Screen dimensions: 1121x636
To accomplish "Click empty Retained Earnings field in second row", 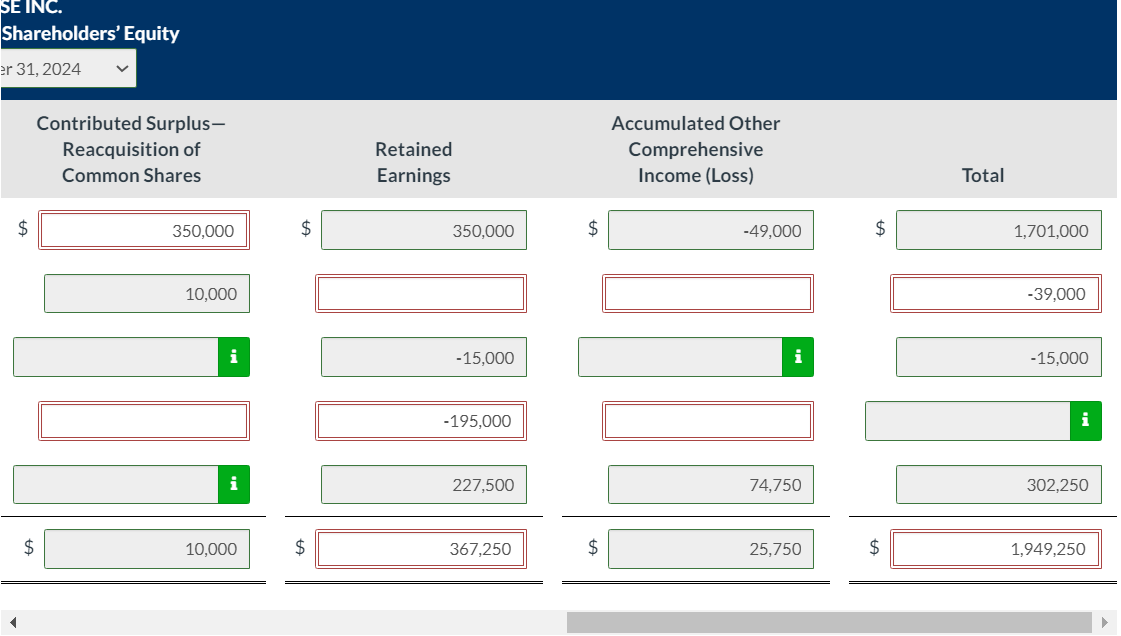I will tap(421, 294).
